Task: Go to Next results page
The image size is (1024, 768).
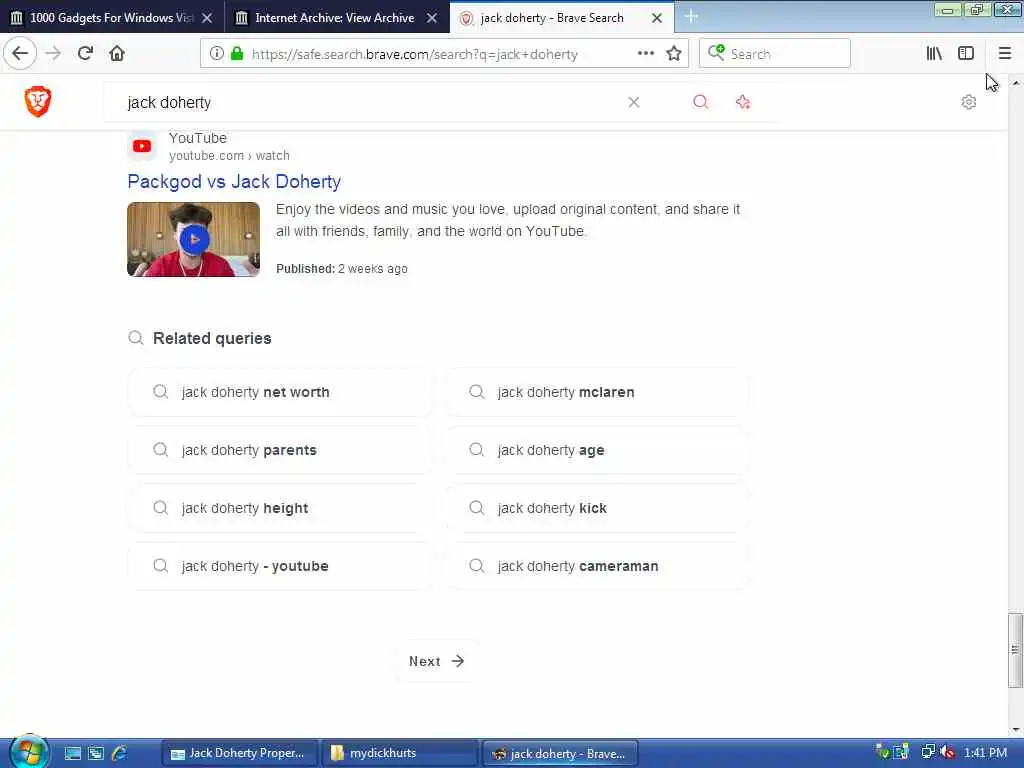Action: pyautogui.click(x=436, y=662)
